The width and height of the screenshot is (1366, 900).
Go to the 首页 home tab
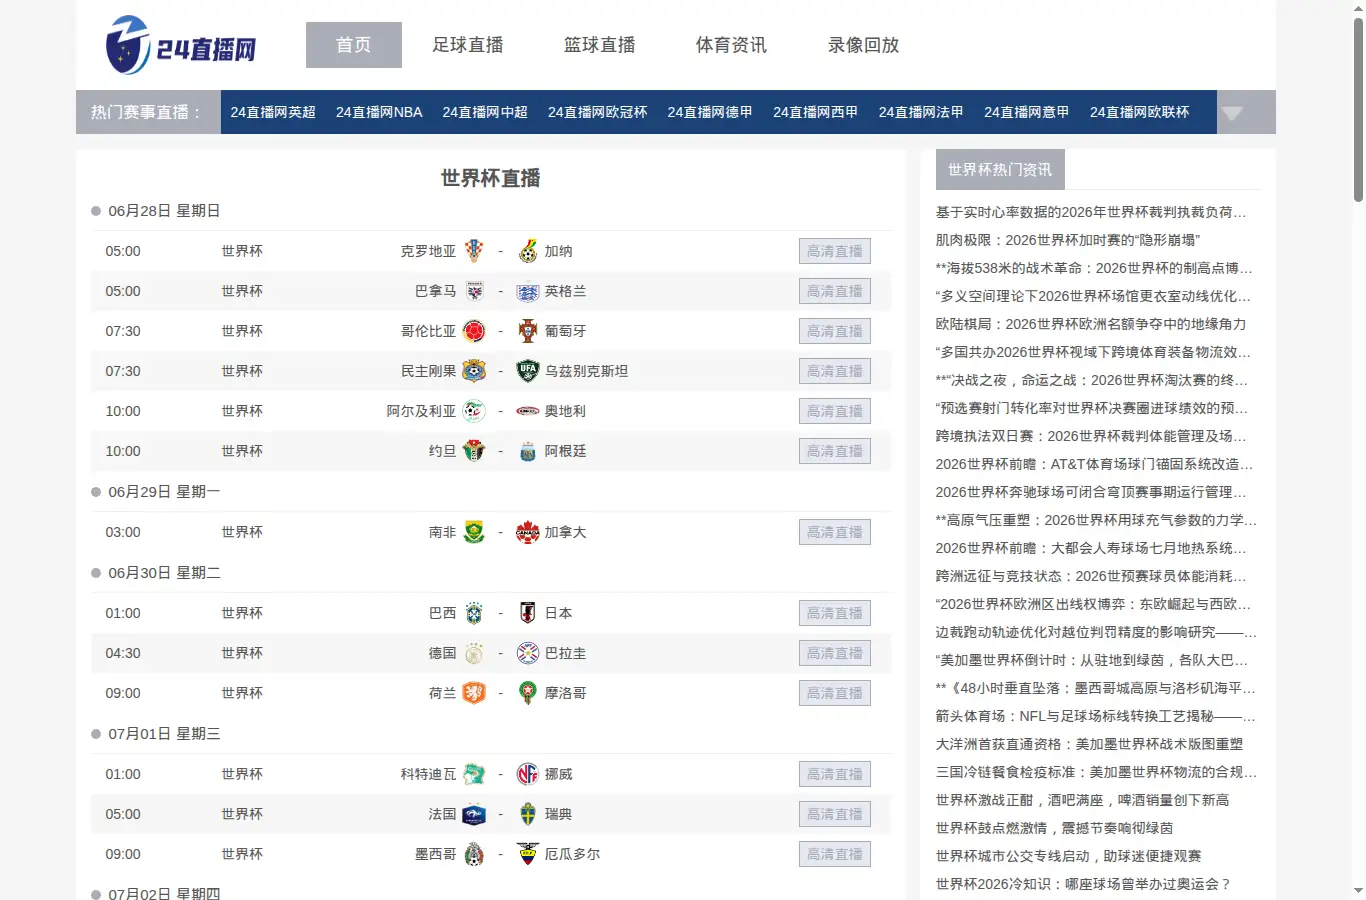coord(354,45)
